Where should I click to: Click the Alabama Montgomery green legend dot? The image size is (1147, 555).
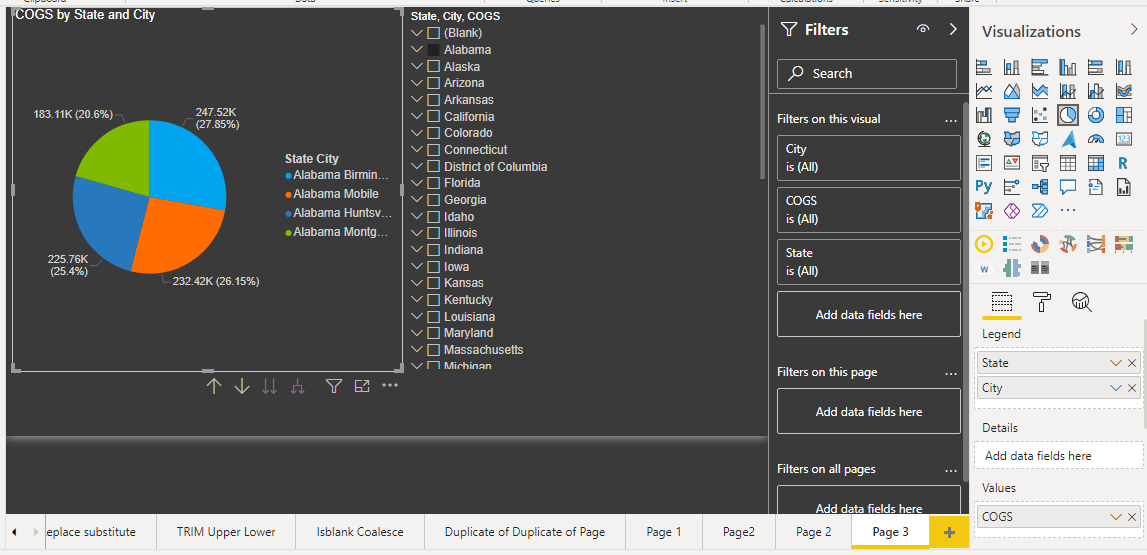289,233
